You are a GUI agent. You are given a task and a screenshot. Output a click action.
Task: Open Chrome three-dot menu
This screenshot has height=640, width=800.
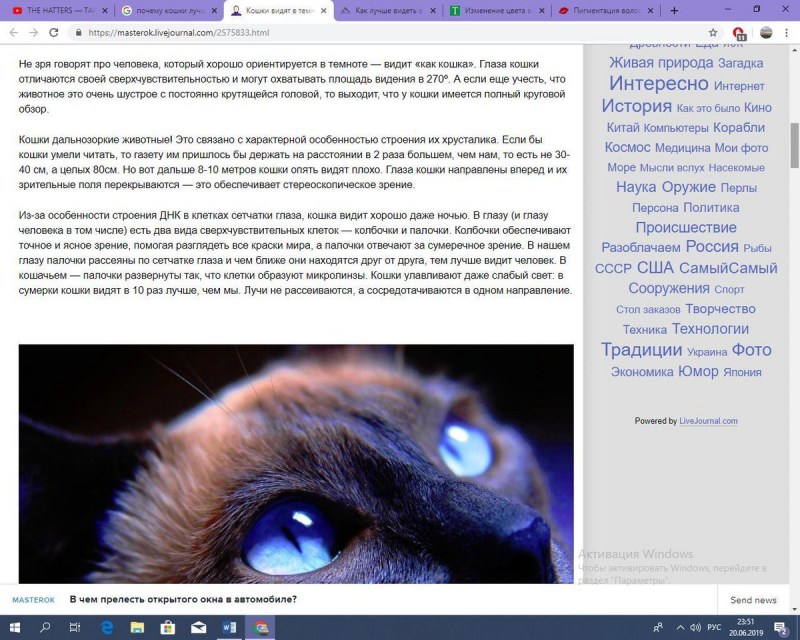786,33
